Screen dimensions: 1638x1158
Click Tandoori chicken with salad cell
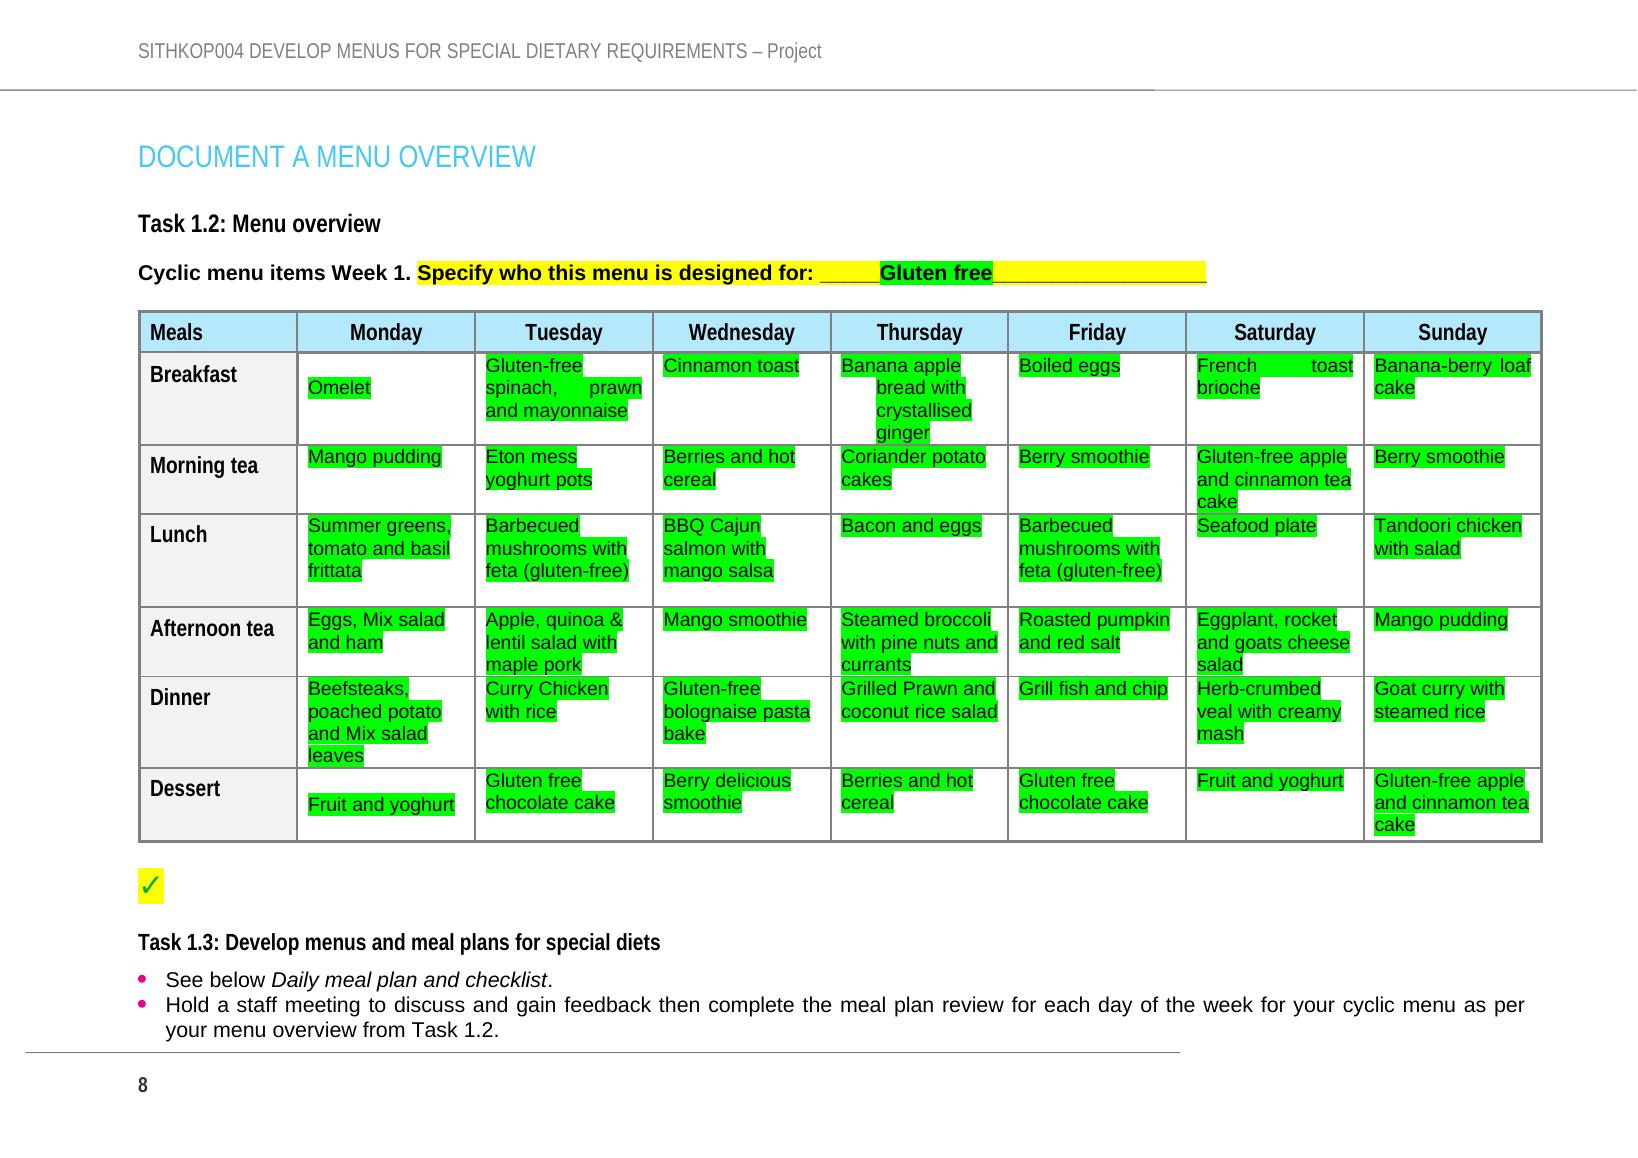pyautogui.click(x=1447, y=537)
